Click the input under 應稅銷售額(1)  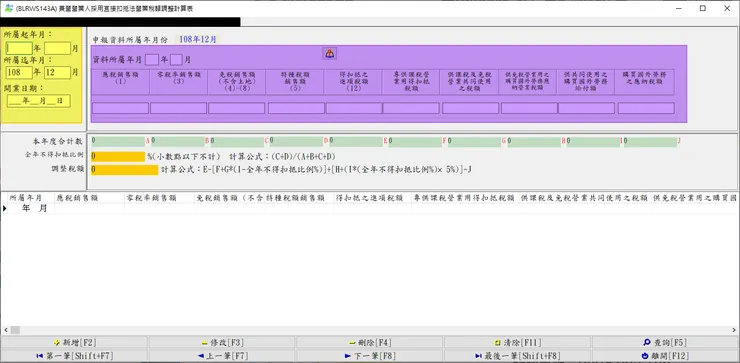120,108
